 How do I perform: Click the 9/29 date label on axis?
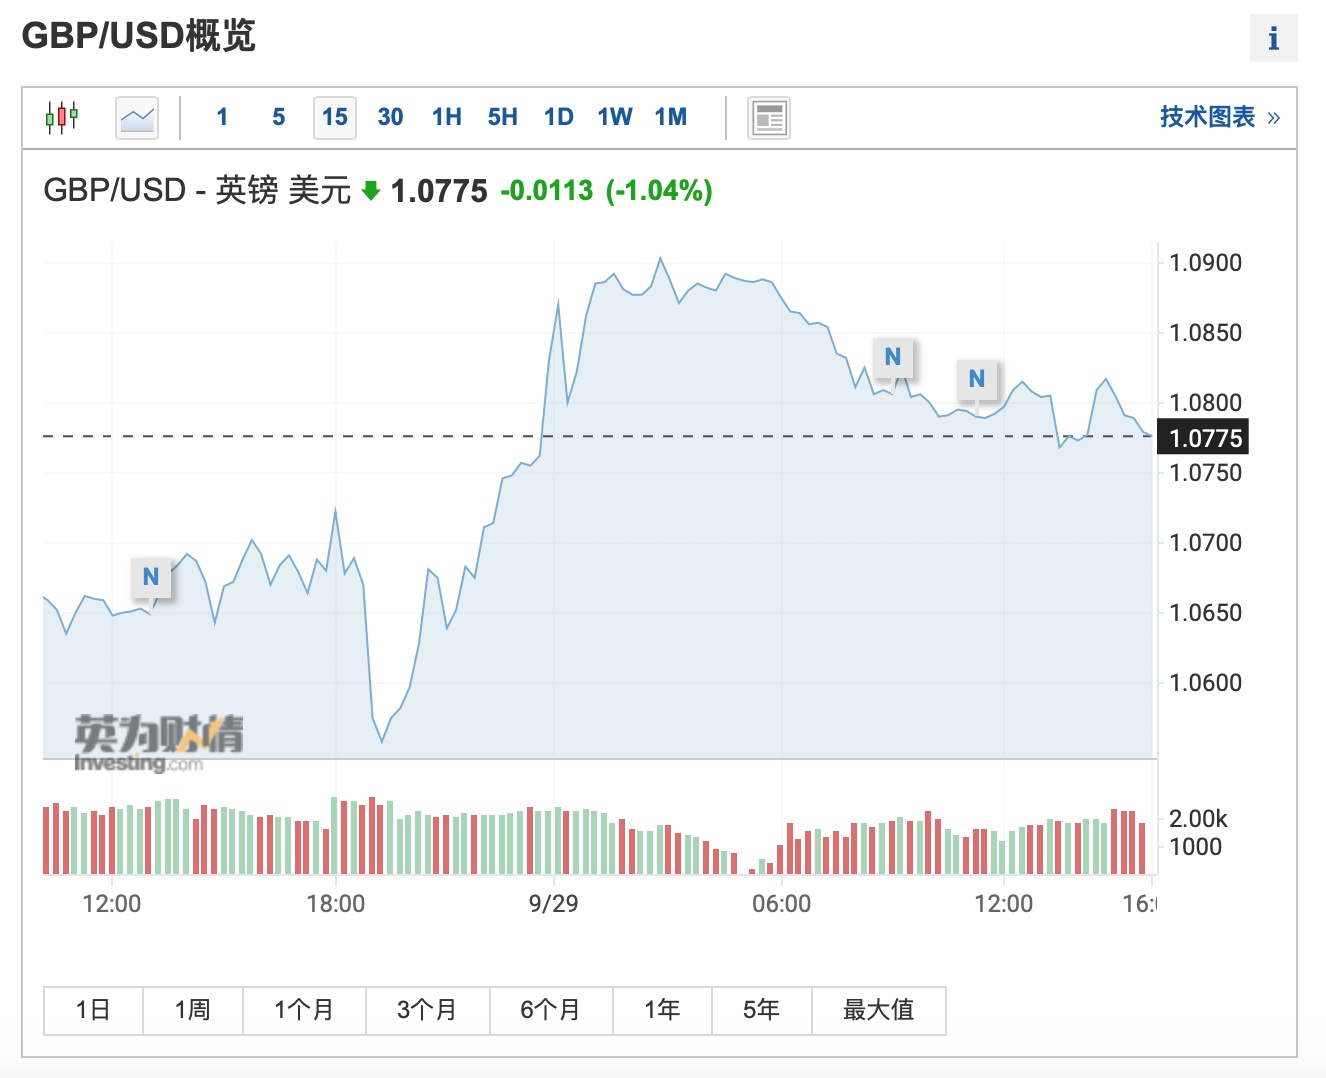(553, 904)
